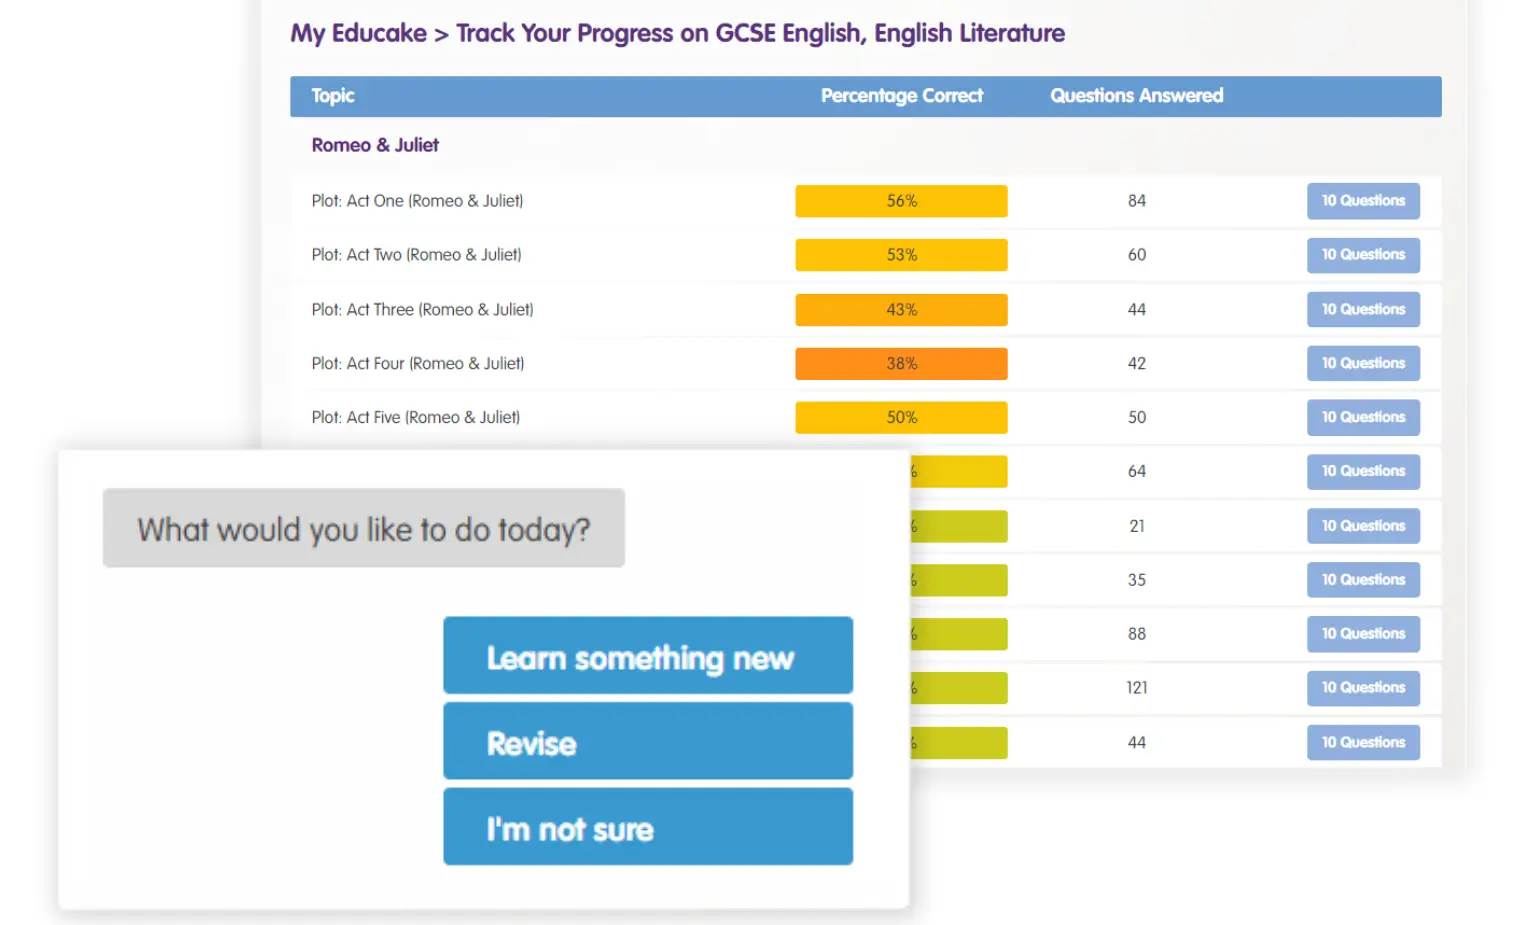Click the 56% progress bar for Act One
1527x925 pixels.
point(900,200)
